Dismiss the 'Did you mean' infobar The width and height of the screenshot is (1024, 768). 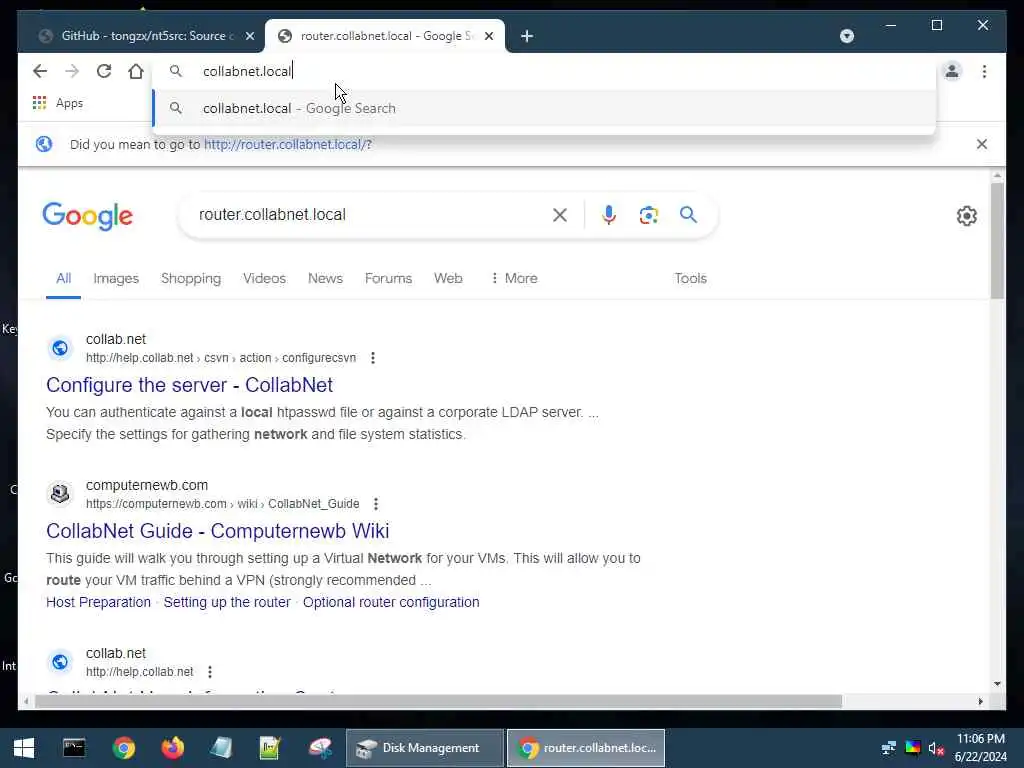click(982, 144)
